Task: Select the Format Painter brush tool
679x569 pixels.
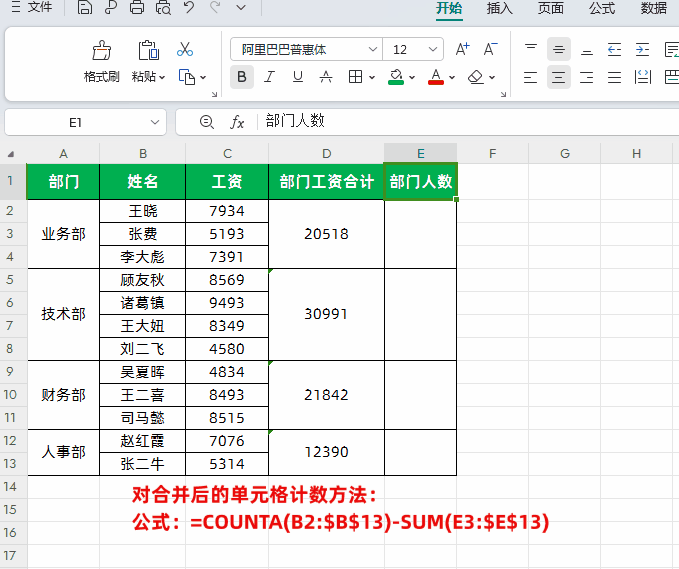Action: click(x=102, y=51)
